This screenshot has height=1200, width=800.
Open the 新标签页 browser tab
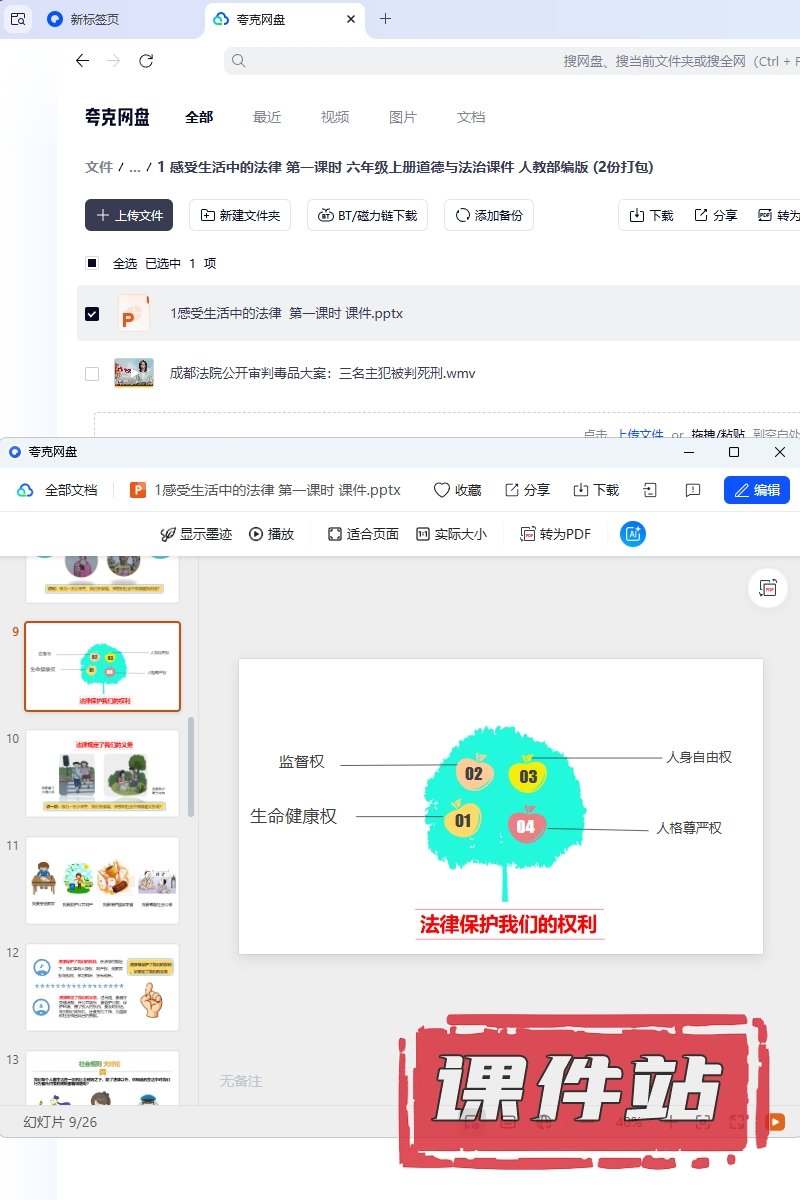pos(94,19)
